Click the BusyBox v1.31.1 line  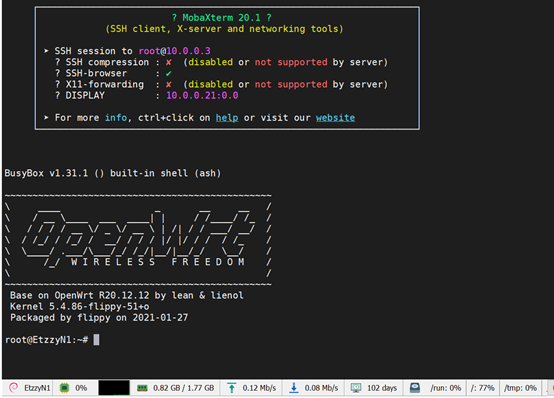click(113, 173)
